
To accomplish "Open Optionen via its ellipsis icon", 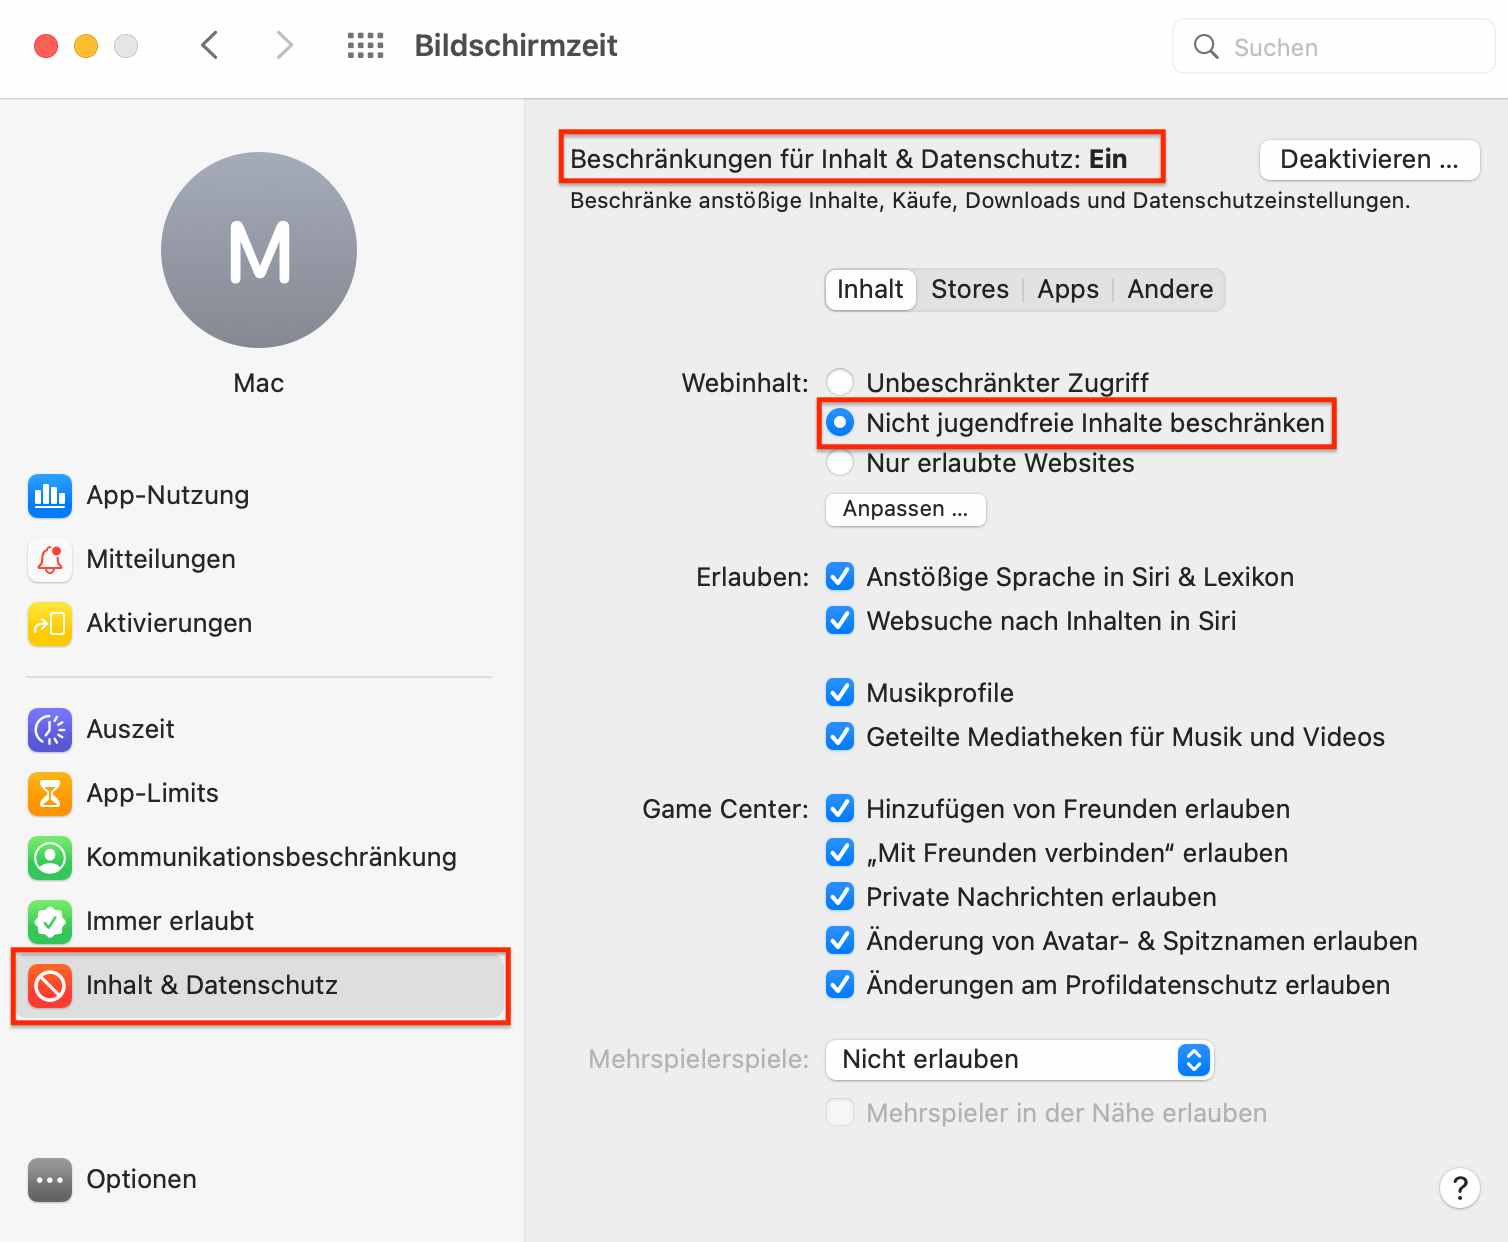I will click(50, 1180).
